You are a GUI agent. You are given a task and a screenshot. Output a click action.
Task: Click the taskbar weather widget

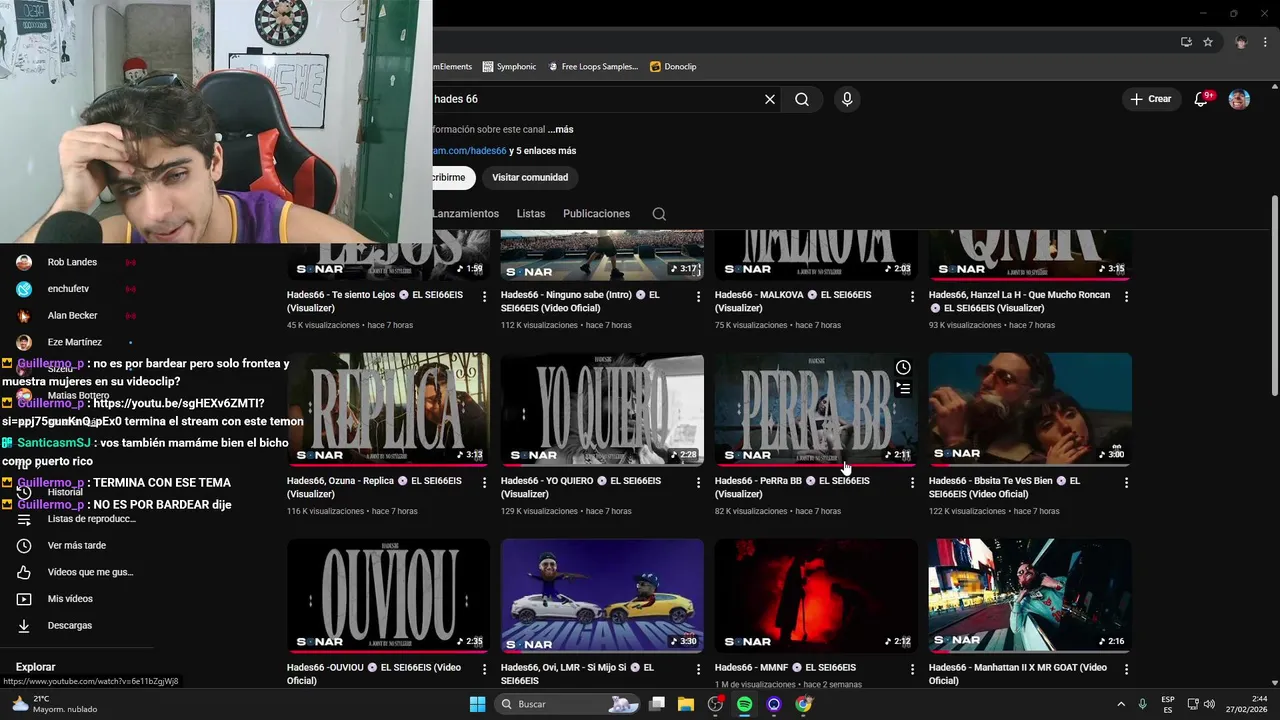pos(55,704)
